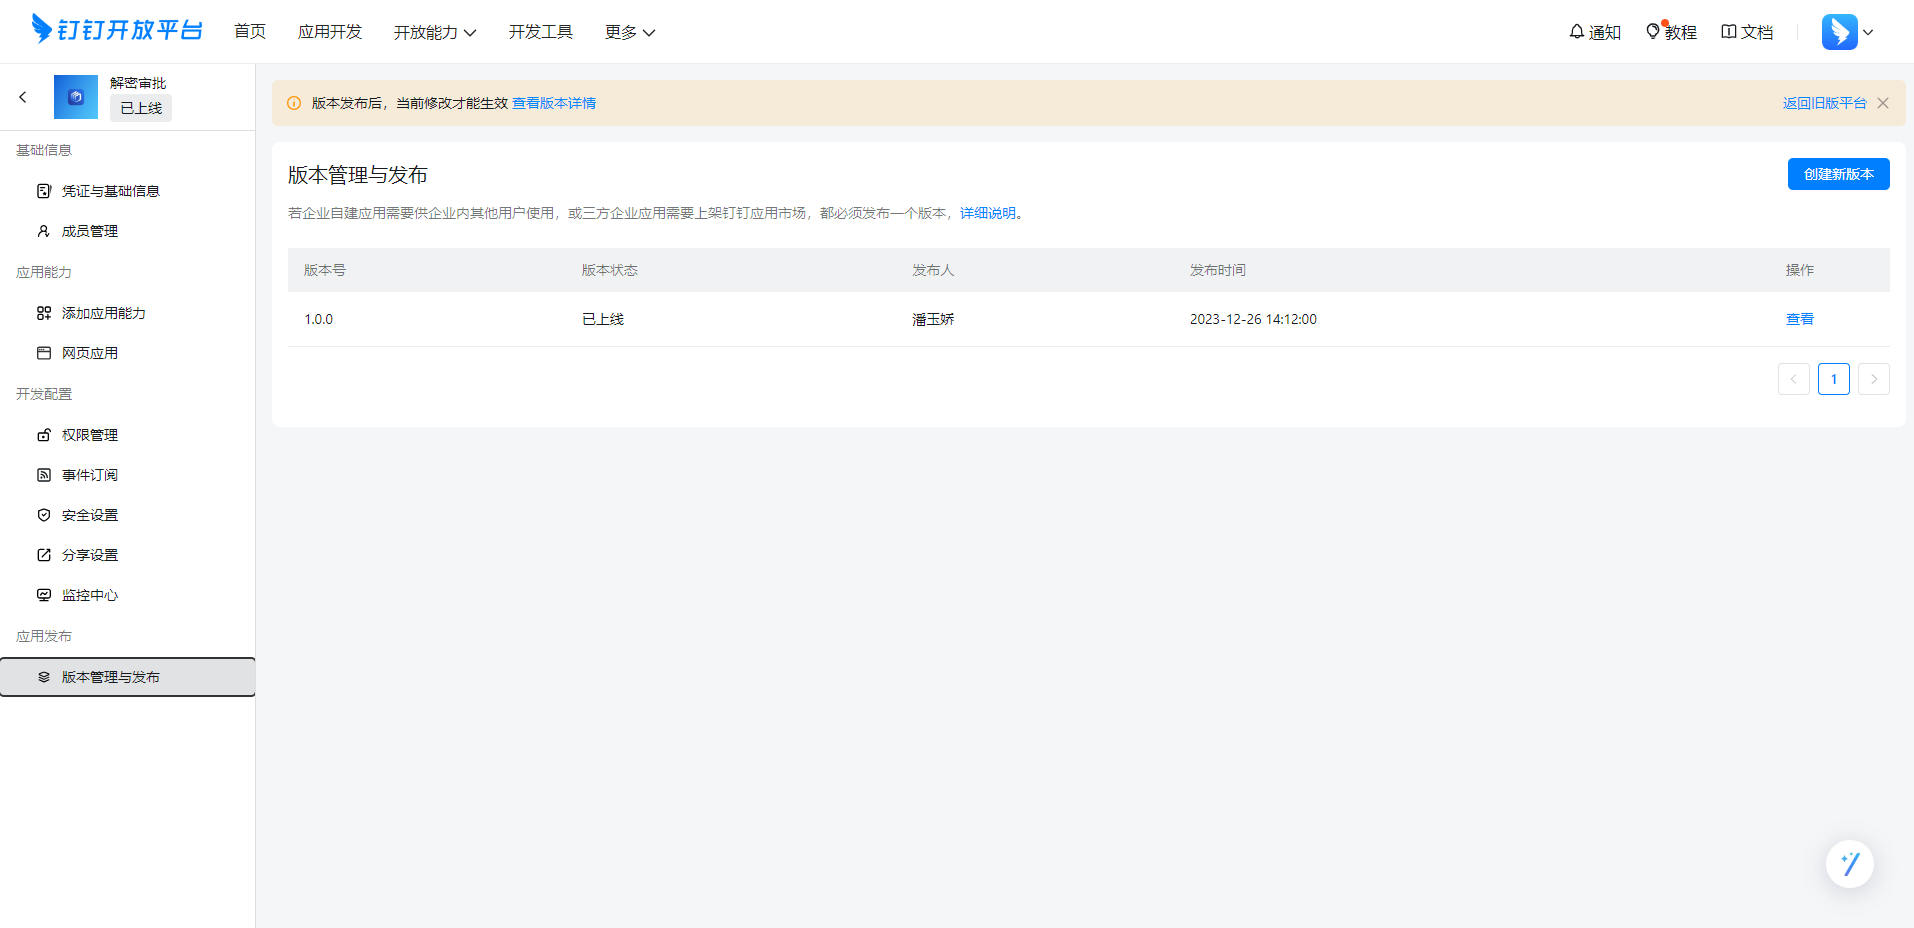Go to 应用开发 in top navigation
This screenshot has width=1914, height=928.
[x=330, y=32]
